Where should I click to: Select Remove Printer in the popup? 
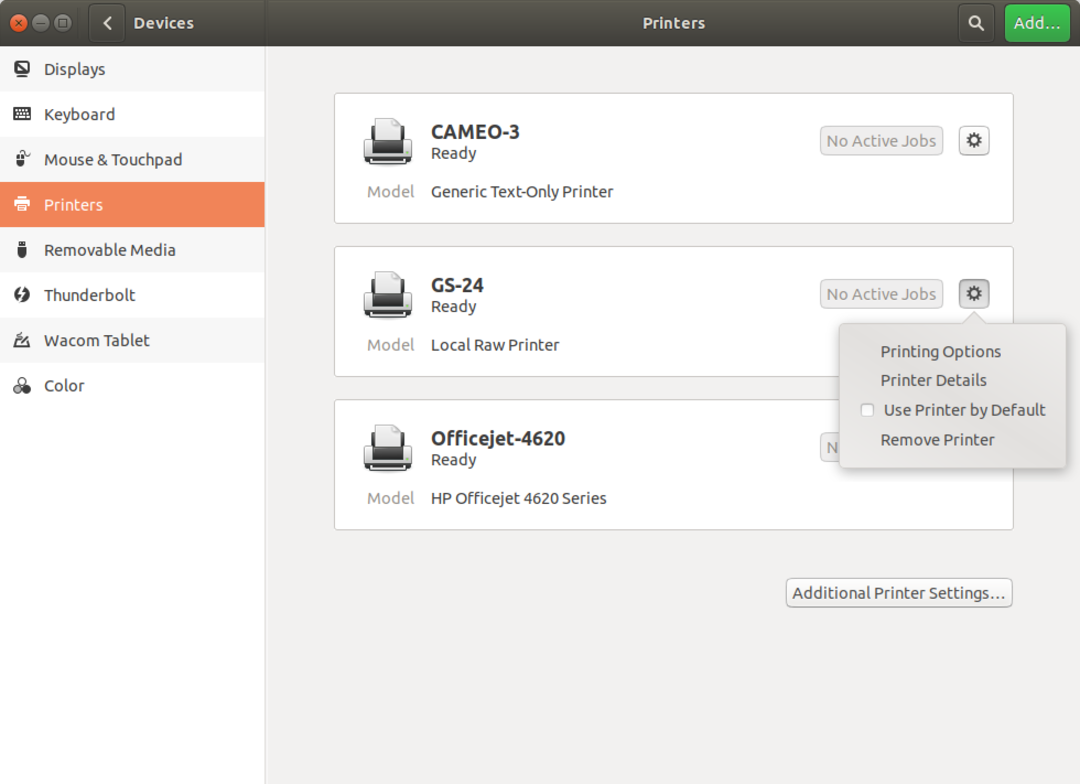(937, 439)
